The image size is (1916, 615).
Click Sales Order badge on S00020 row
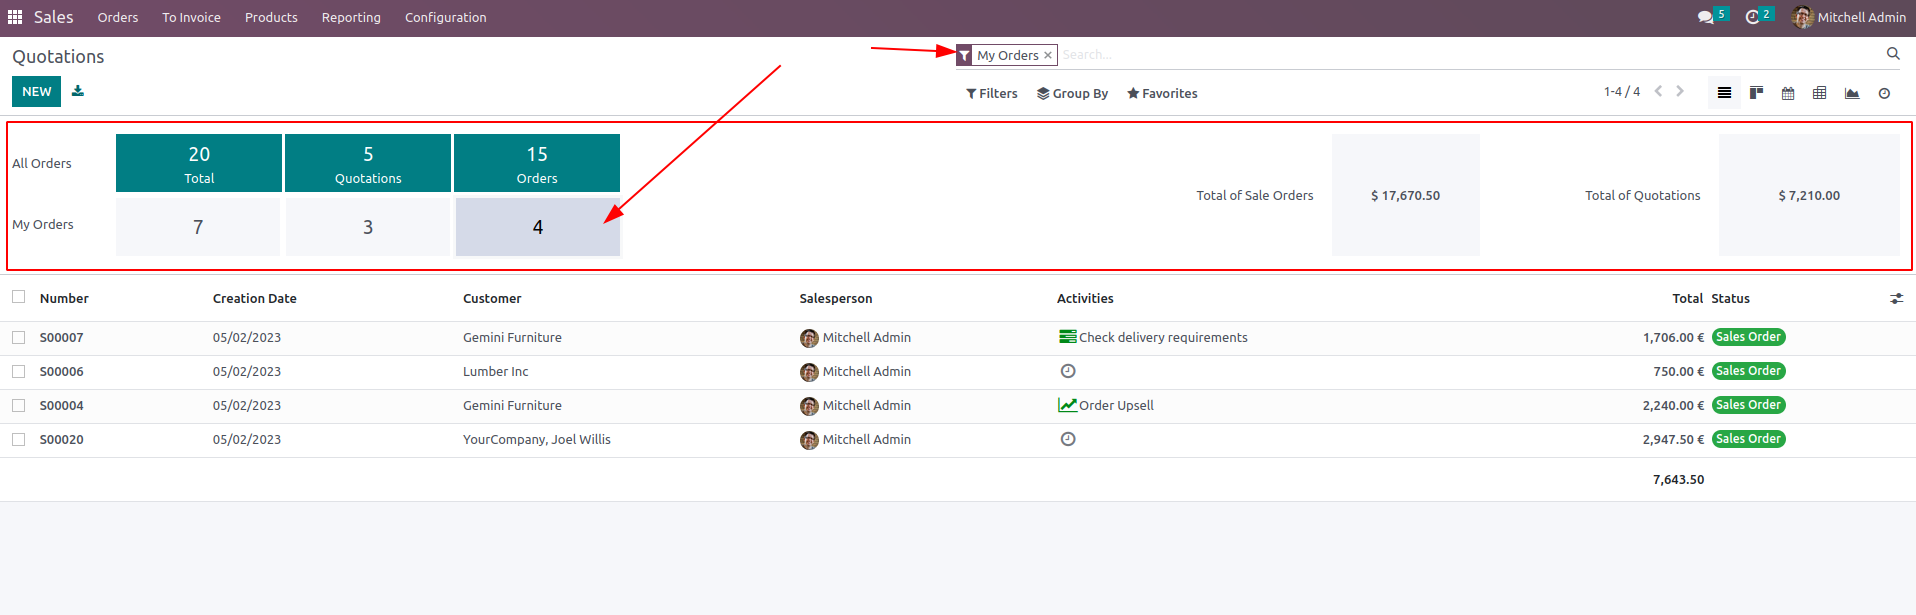pos(1748,439)
